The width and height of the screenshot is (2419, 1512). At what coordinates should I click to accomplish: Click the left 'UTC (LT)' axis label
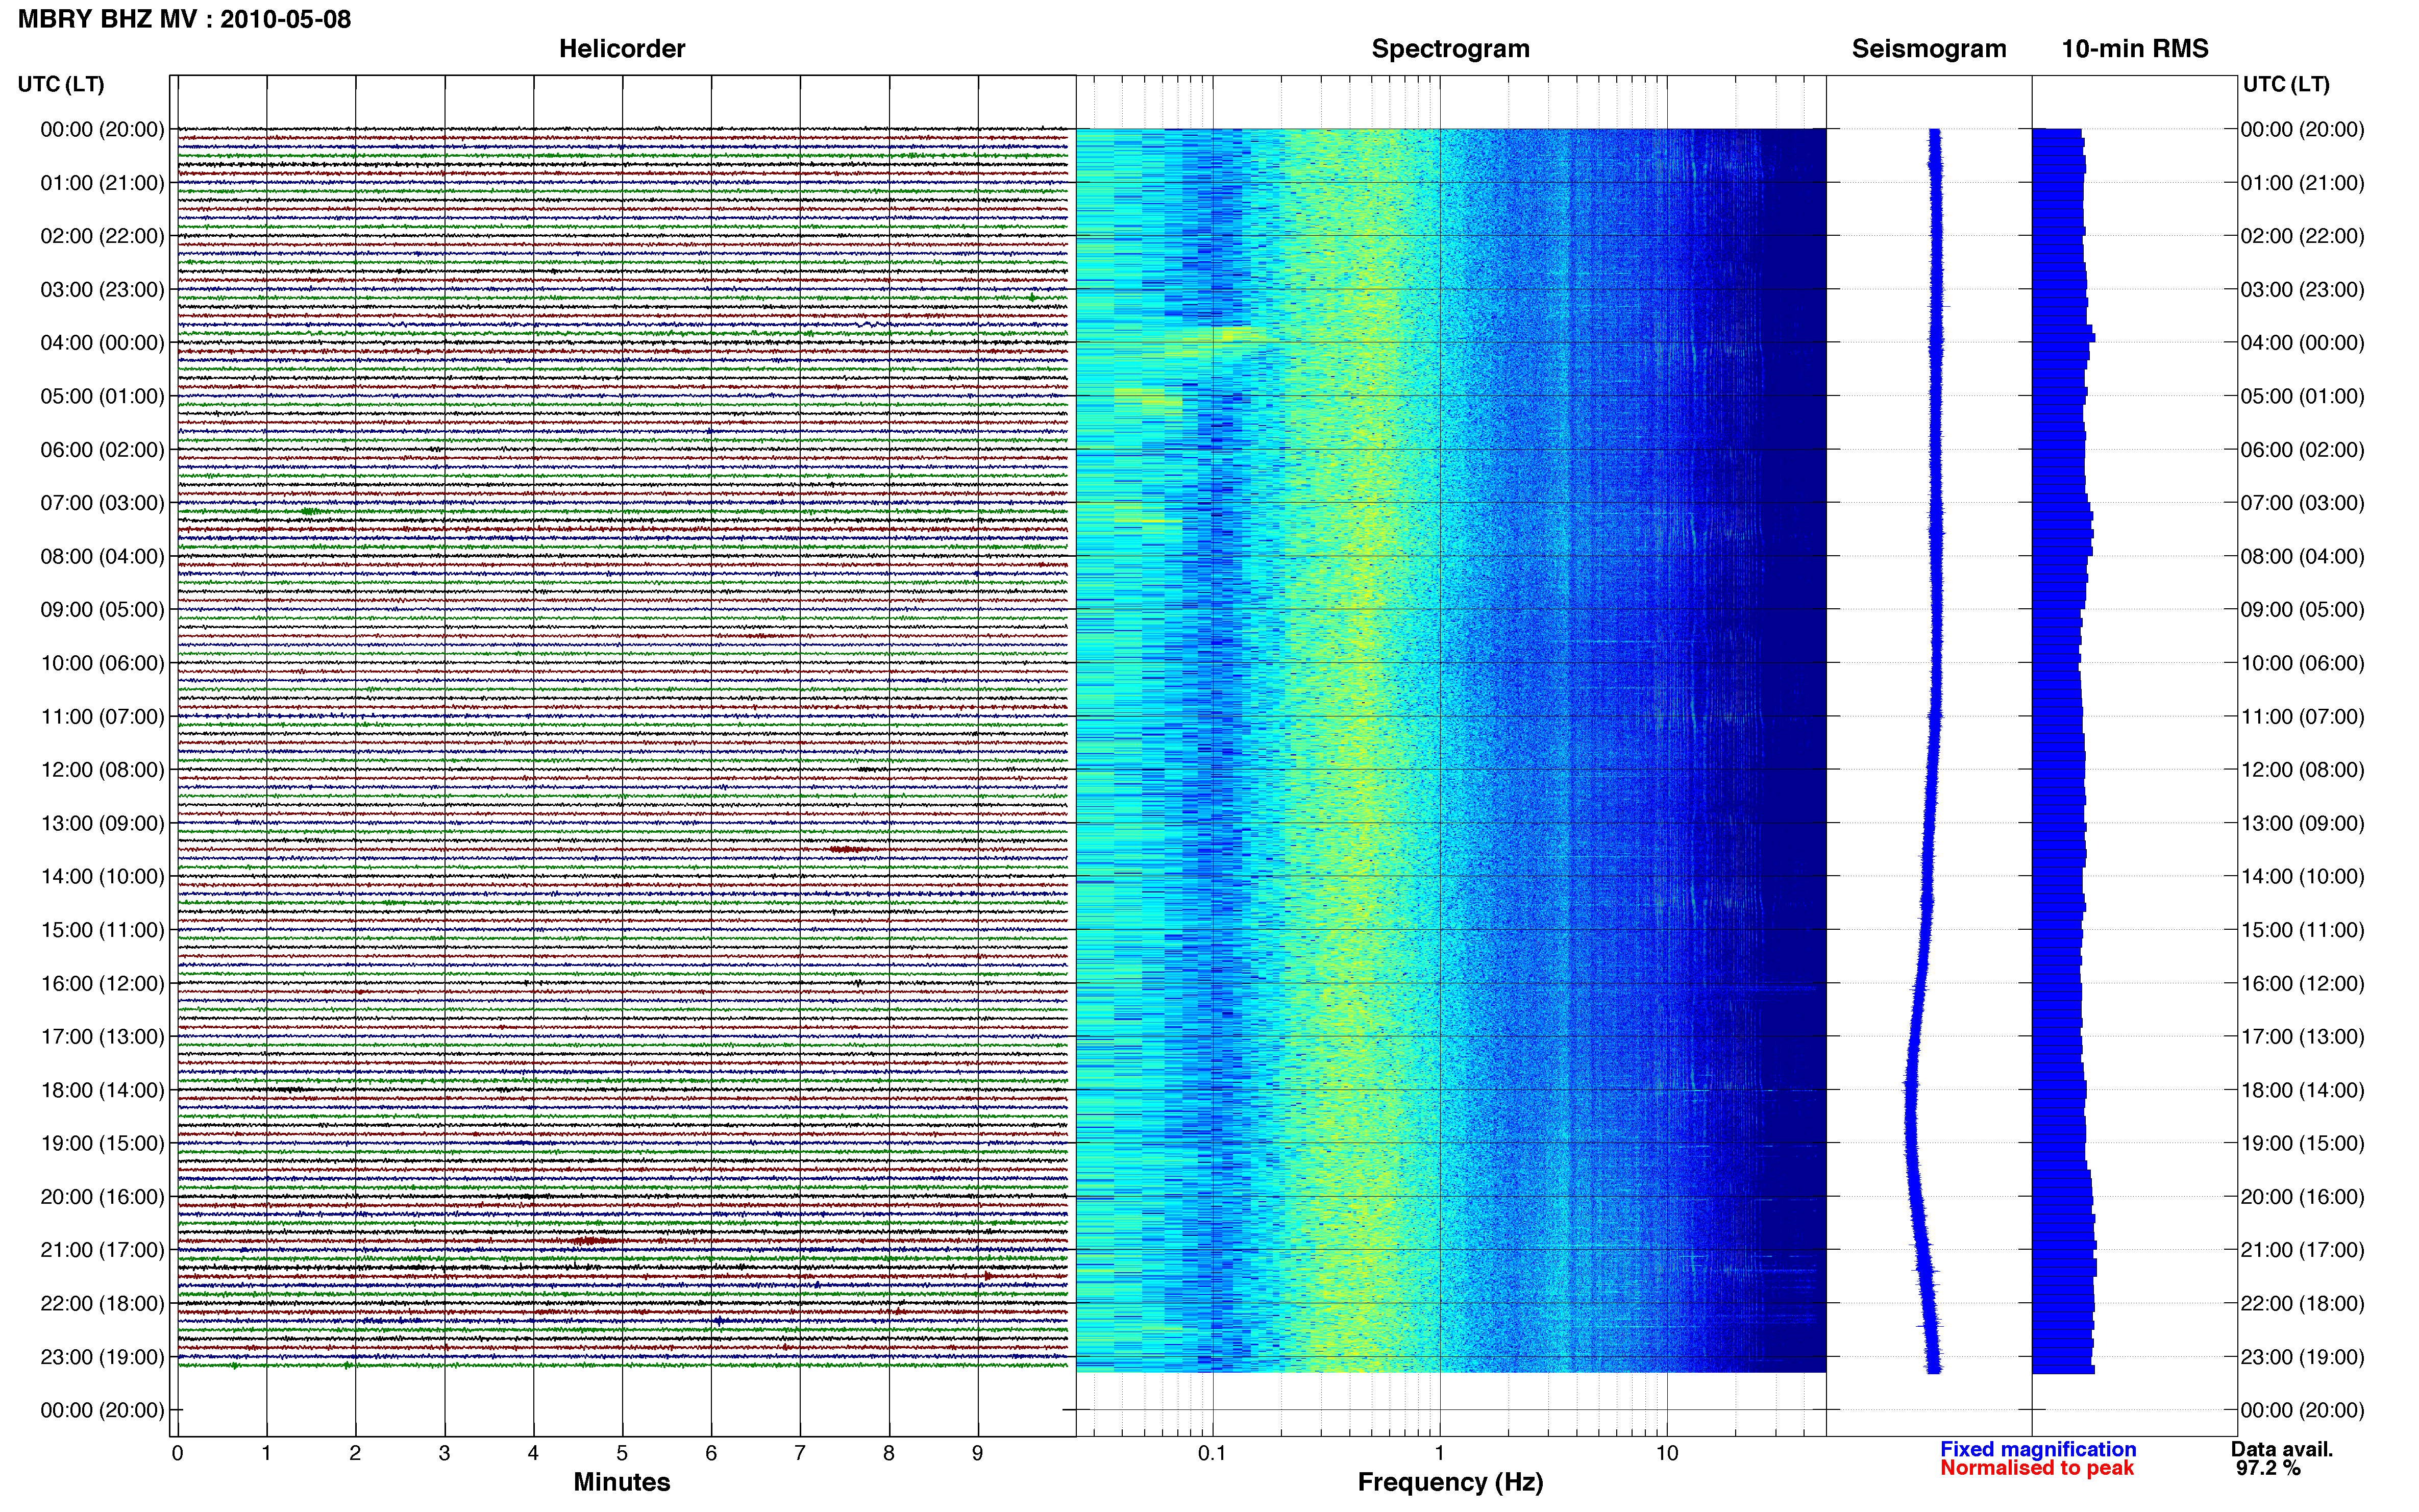click(61, 84)
